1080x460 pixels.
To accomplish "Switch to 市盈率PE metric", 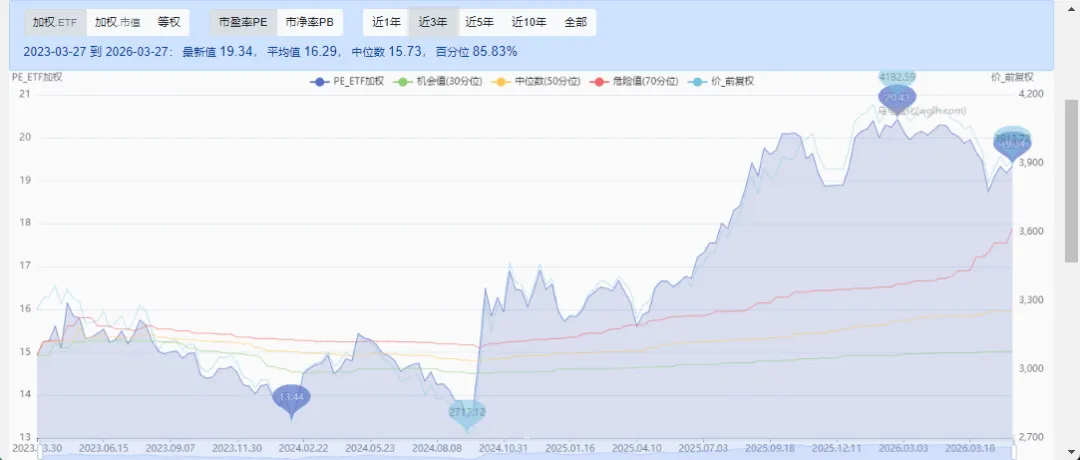I will [243, 22].
